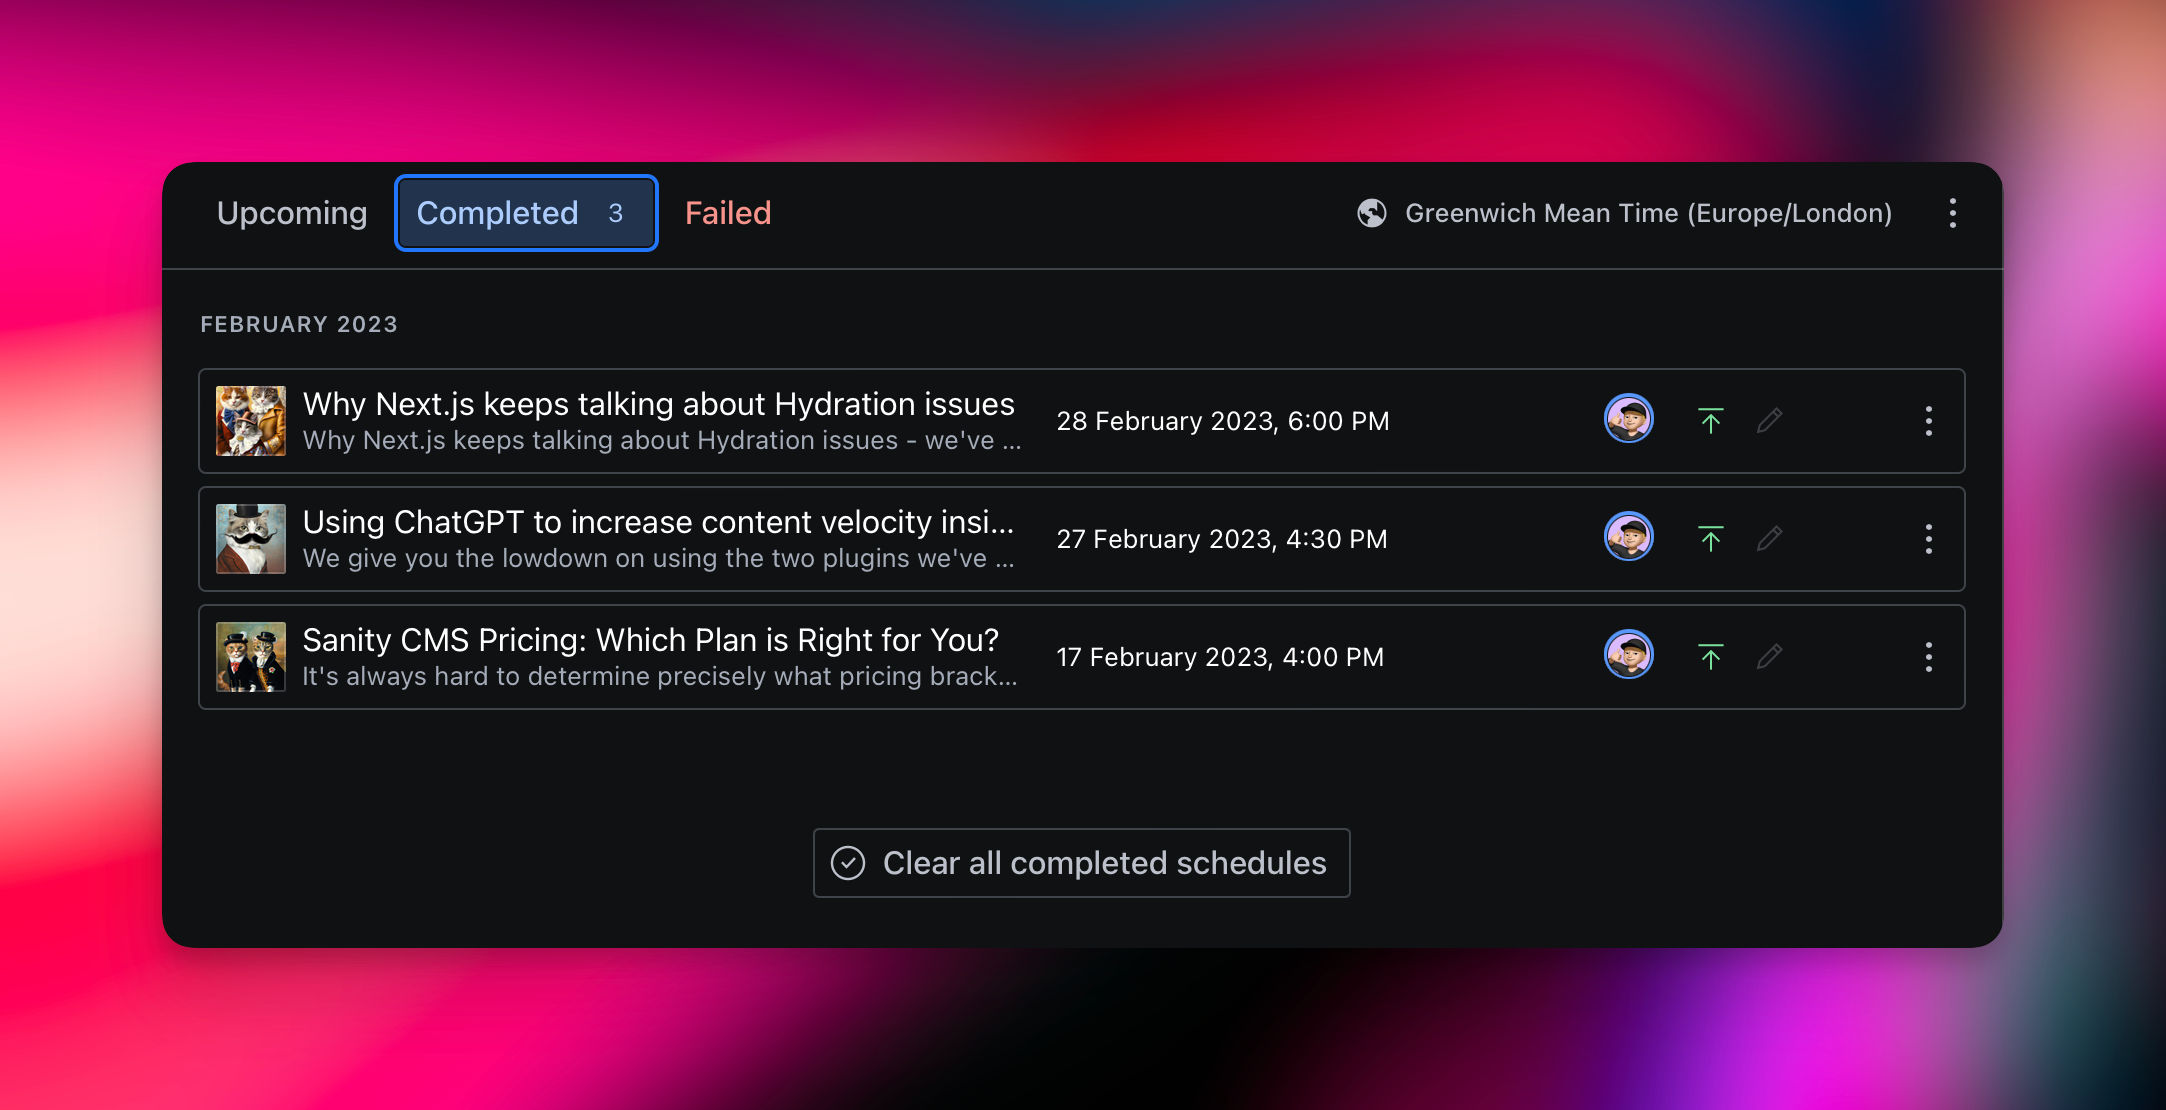Open three-dot menu for ChatGPT schedule

tap(1928, 539)
